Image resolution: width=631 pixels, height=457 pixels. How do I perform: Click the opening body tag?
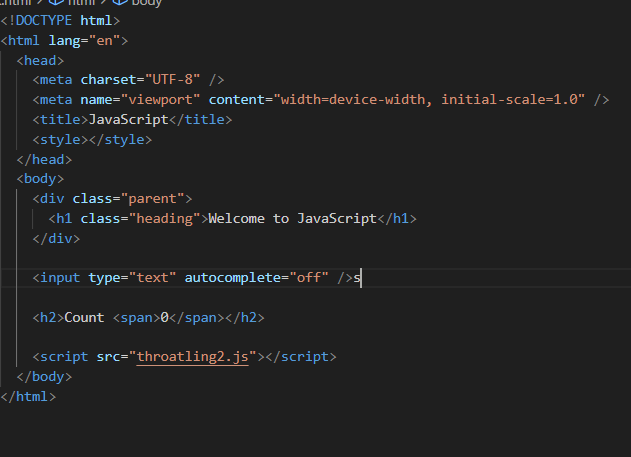click(40, 179)
